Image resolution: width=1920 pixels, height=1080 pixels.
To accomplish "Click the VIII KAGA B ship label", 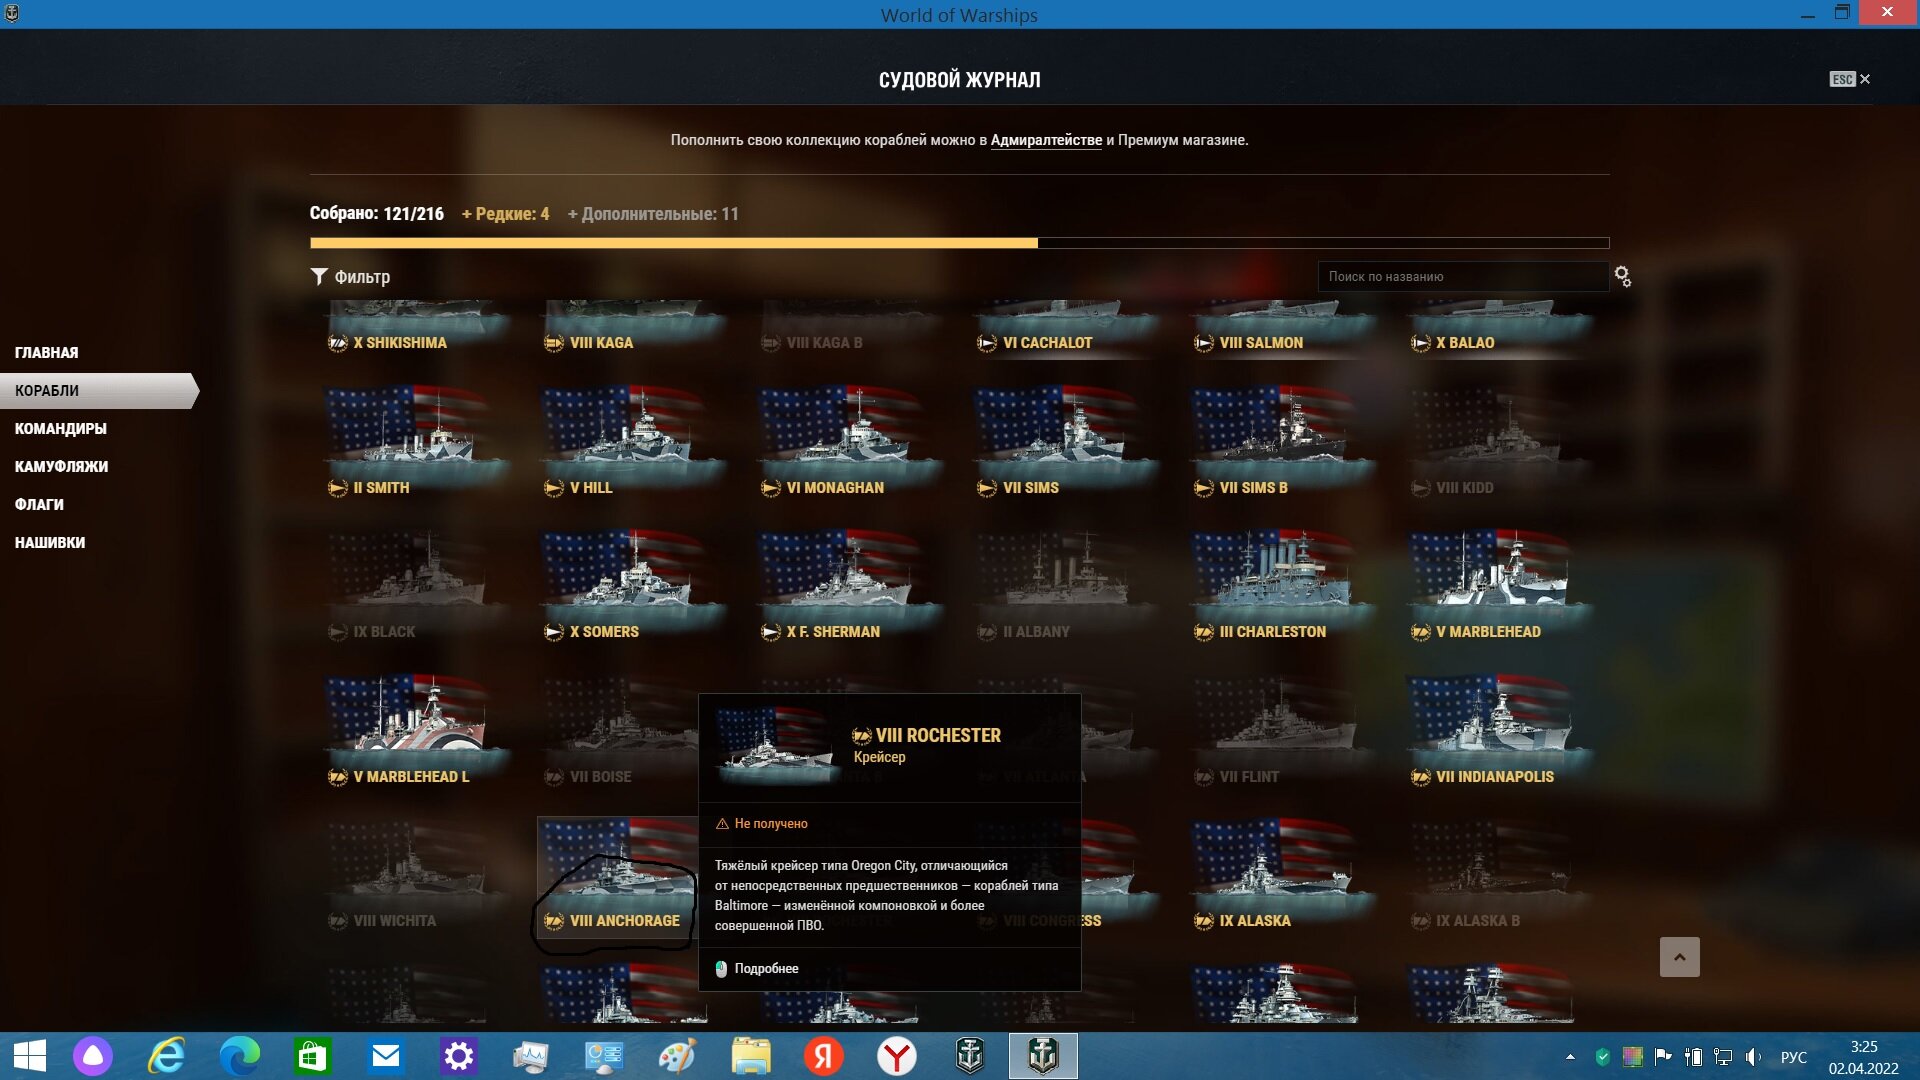I will 824,343.
